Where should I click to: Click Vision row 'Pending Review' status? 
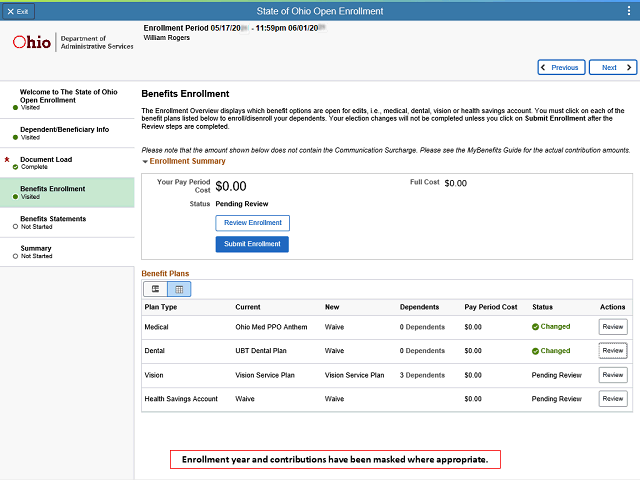(x=556, y=375)
